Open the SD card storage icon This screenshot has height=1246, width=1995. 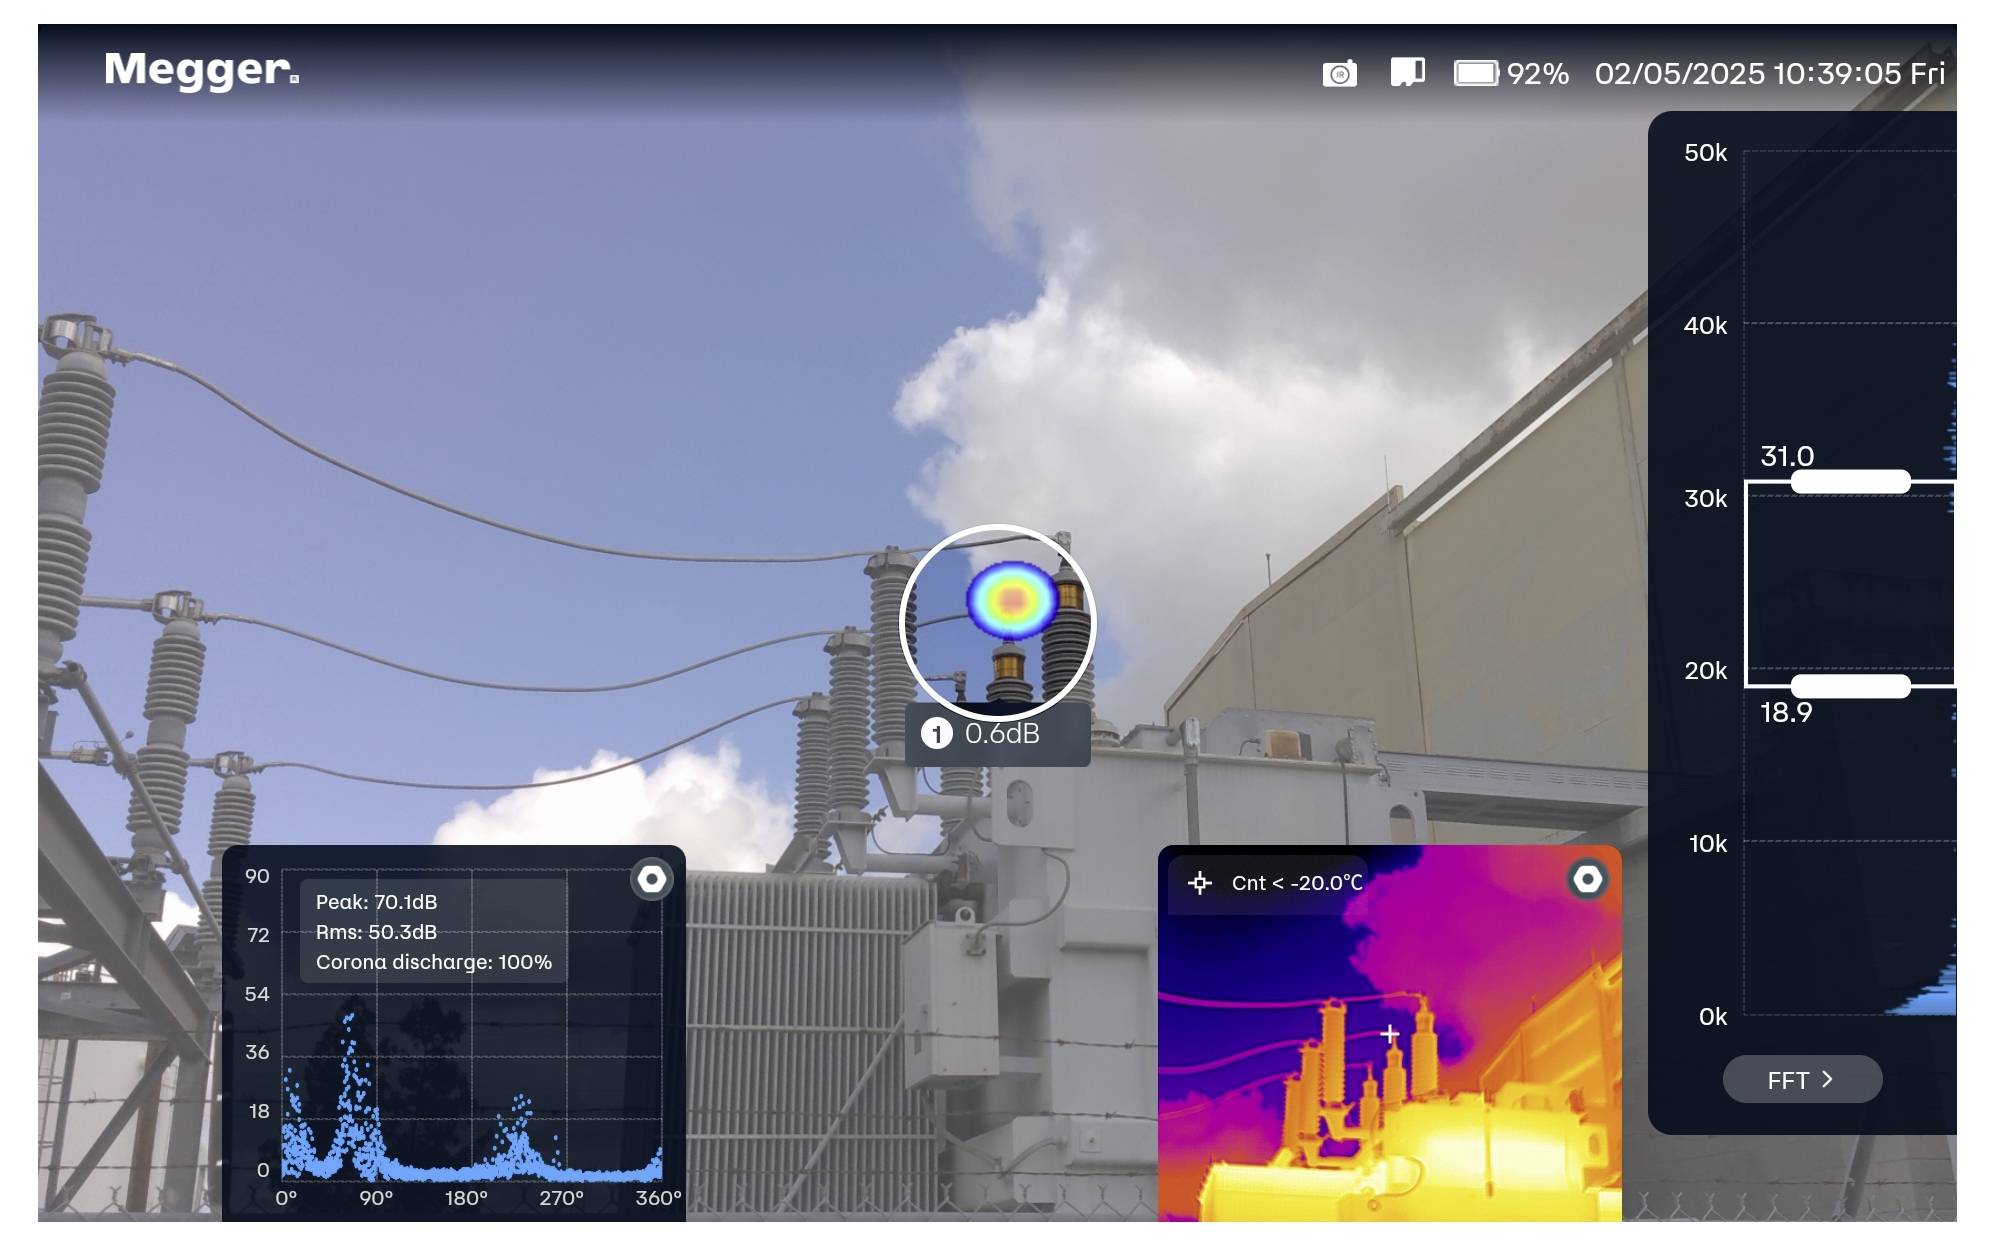pyautogui.click(x=1407, y=72)
